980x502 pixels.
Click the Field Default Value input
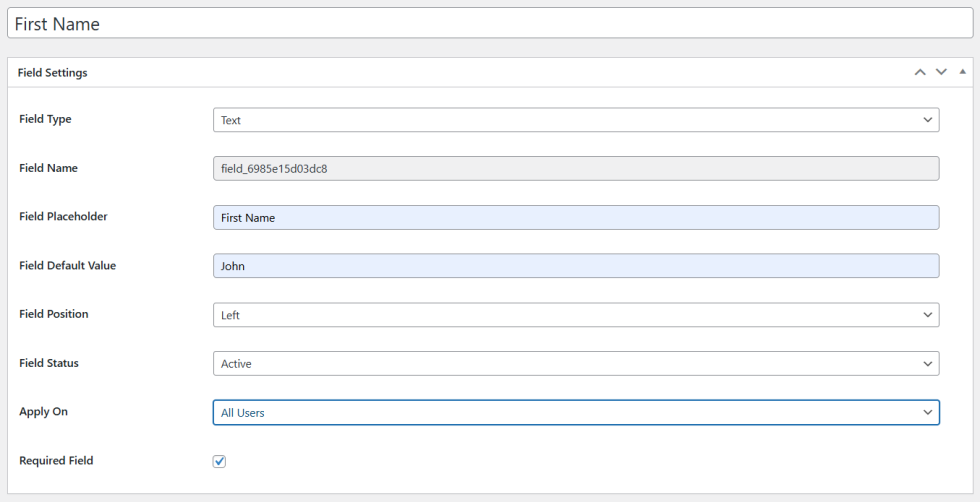coord(575,266)
